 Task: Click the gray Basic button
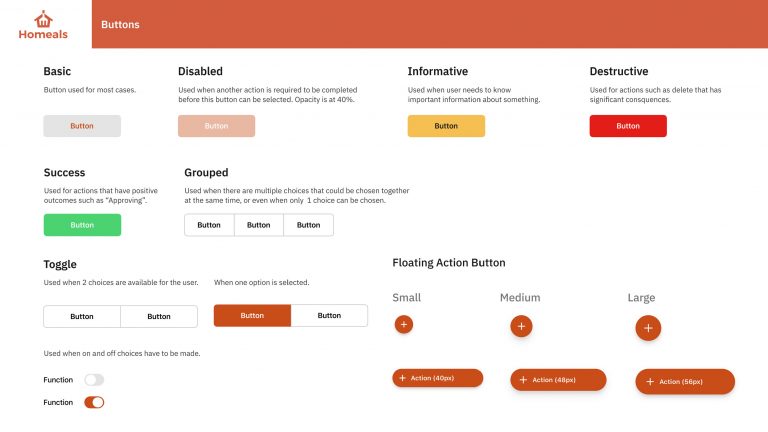pos(82,126)
